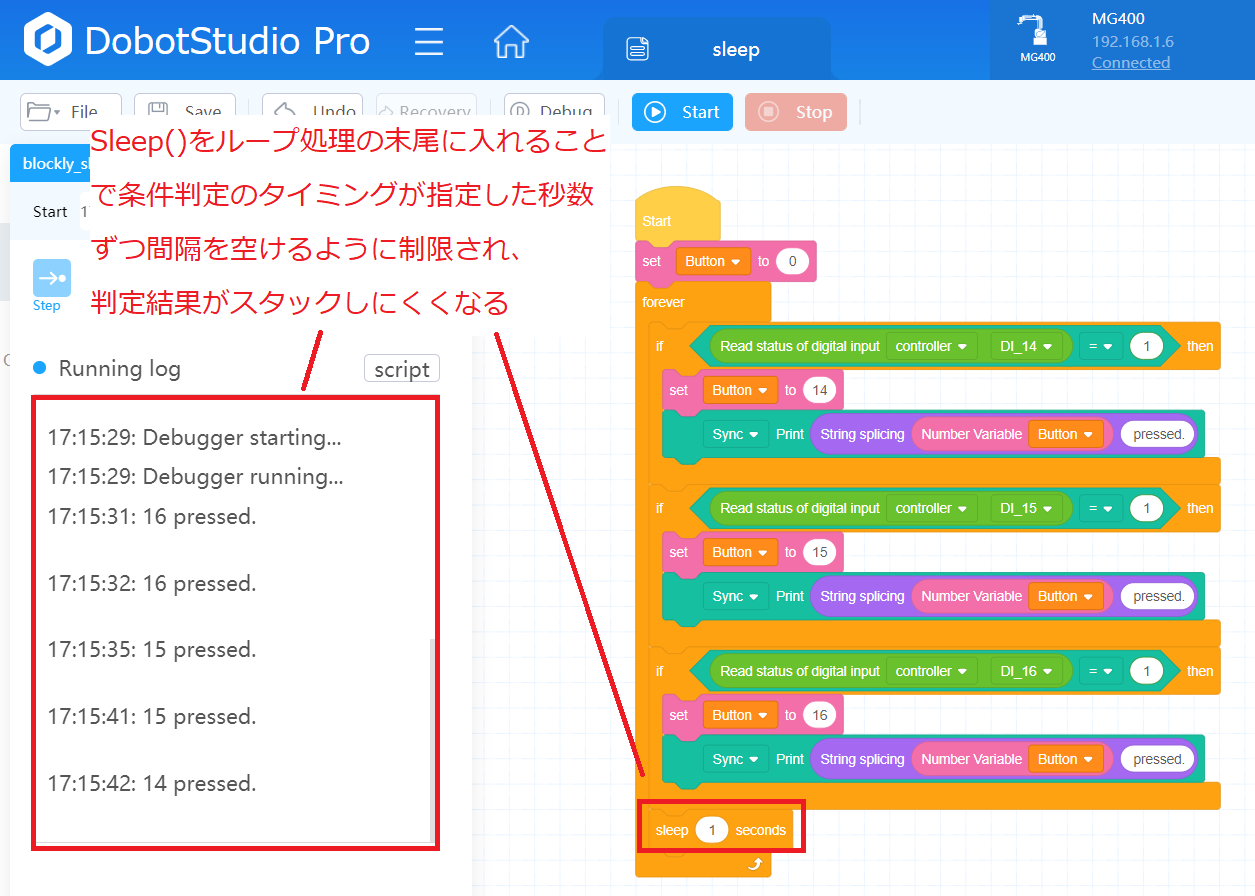
Task: Click the Debug toolbar icon
Action: tap(521, 110)
